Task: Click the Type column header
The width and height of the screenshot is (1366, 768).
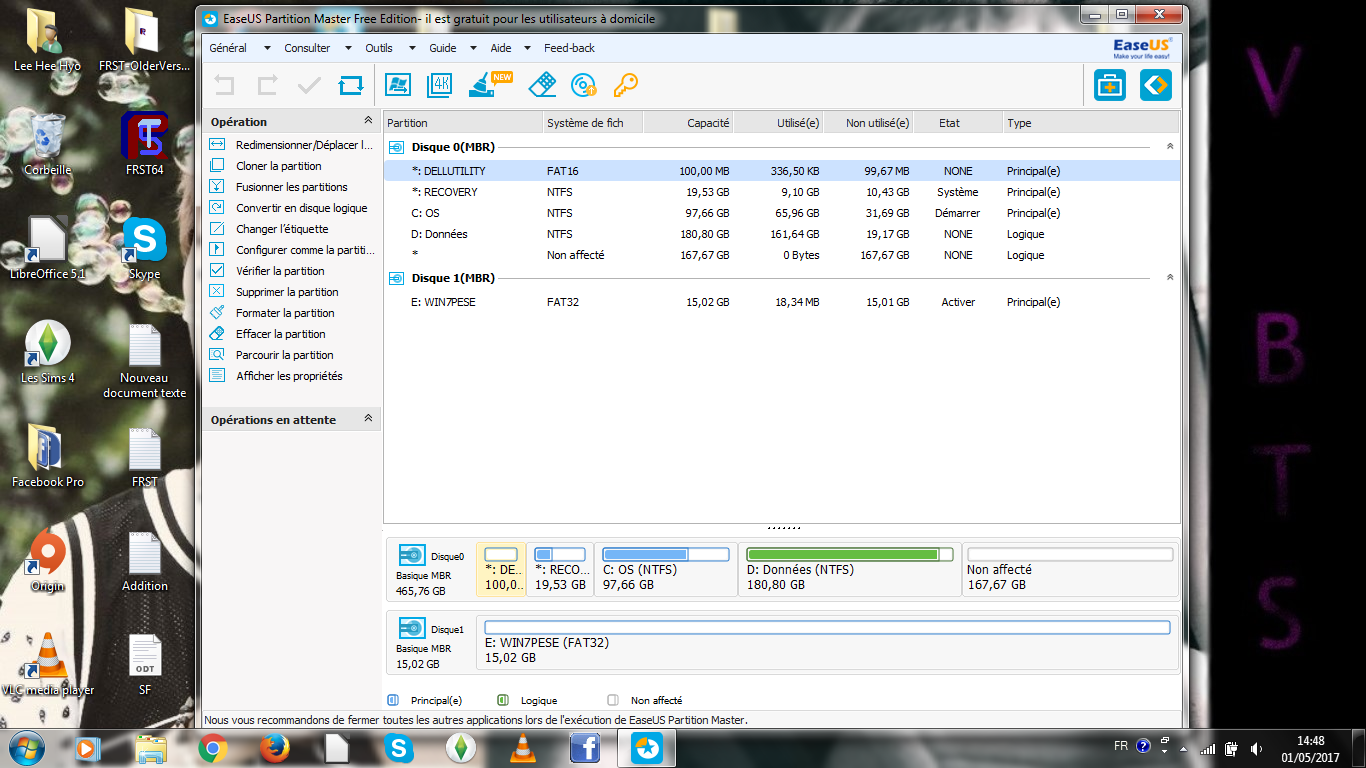Action: coord(1091,123)
